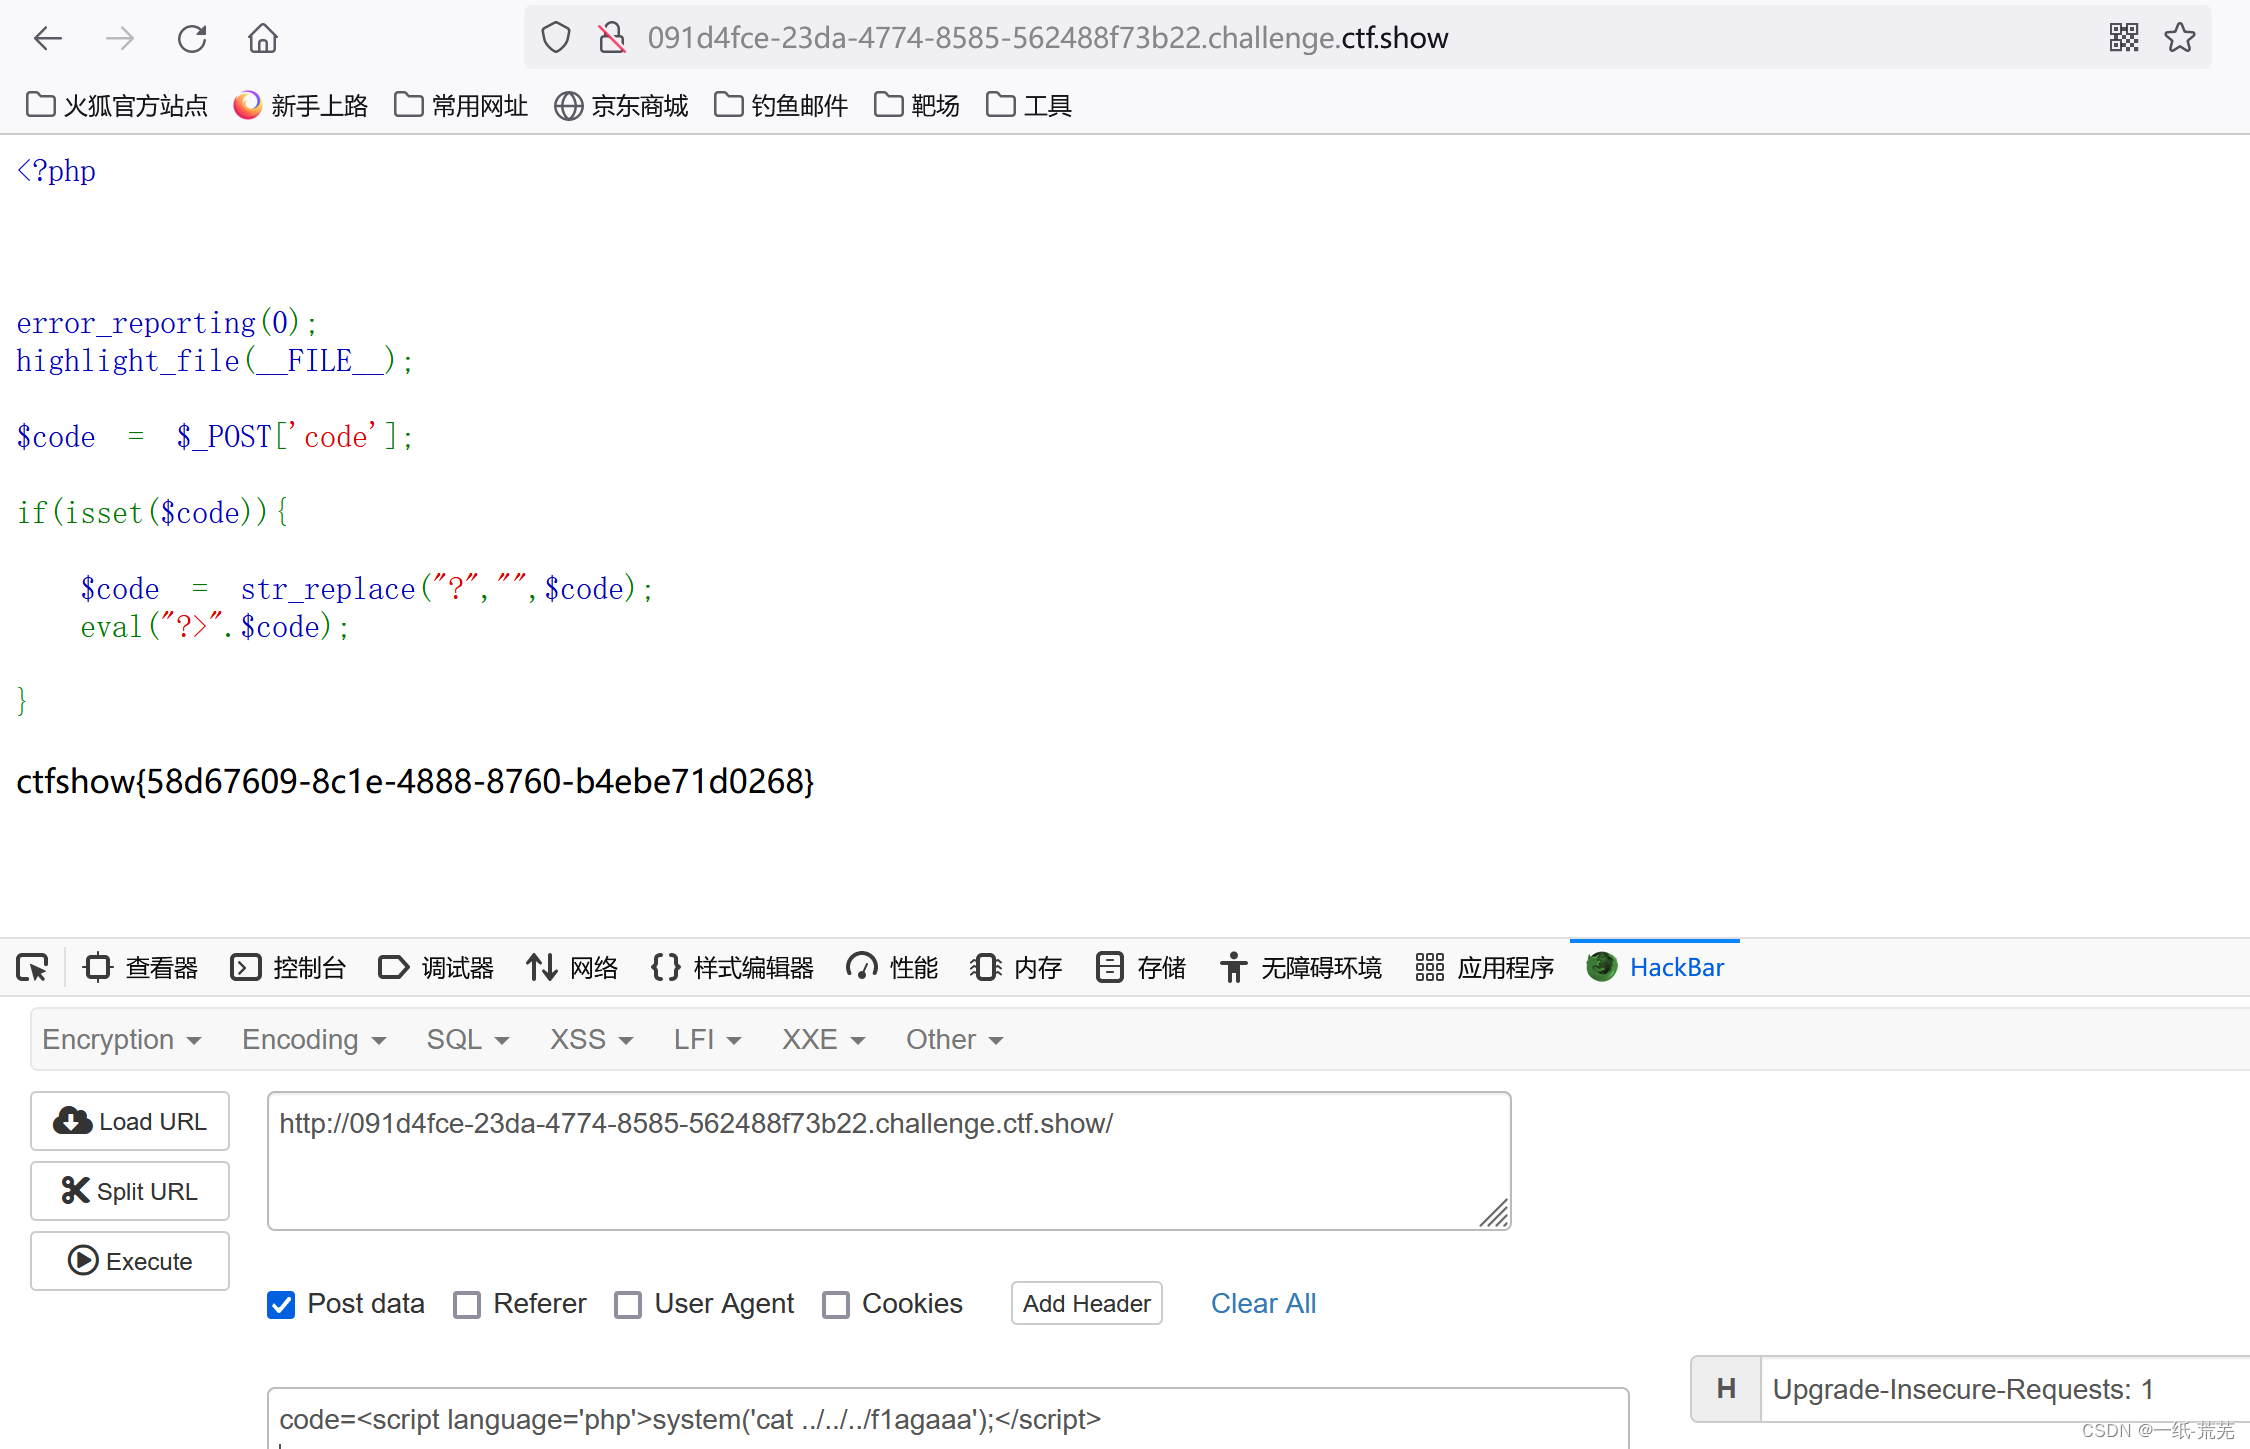Viewport: 2250px width, 1449px height.
Task: Click the Split URL button
Action: [x=130, y=1191]
